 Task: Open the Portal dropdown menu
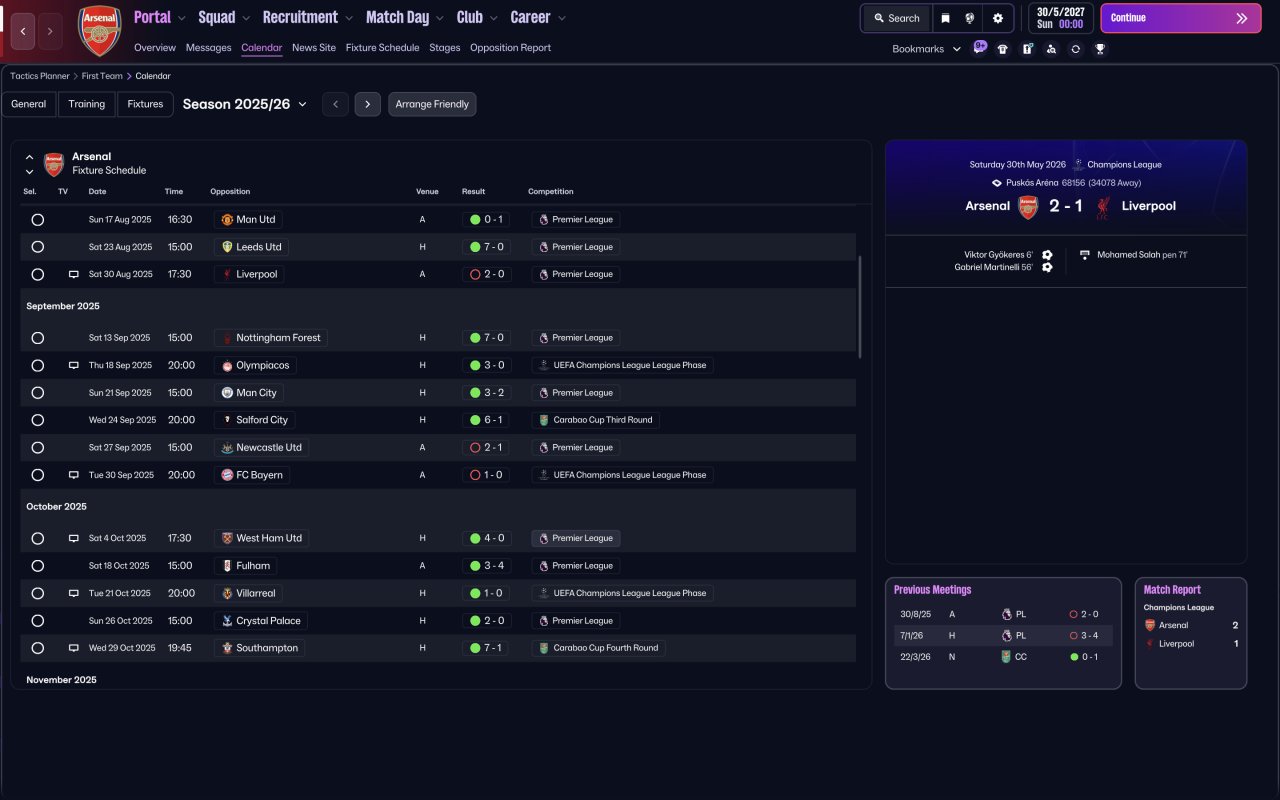(x=160, y=17)
